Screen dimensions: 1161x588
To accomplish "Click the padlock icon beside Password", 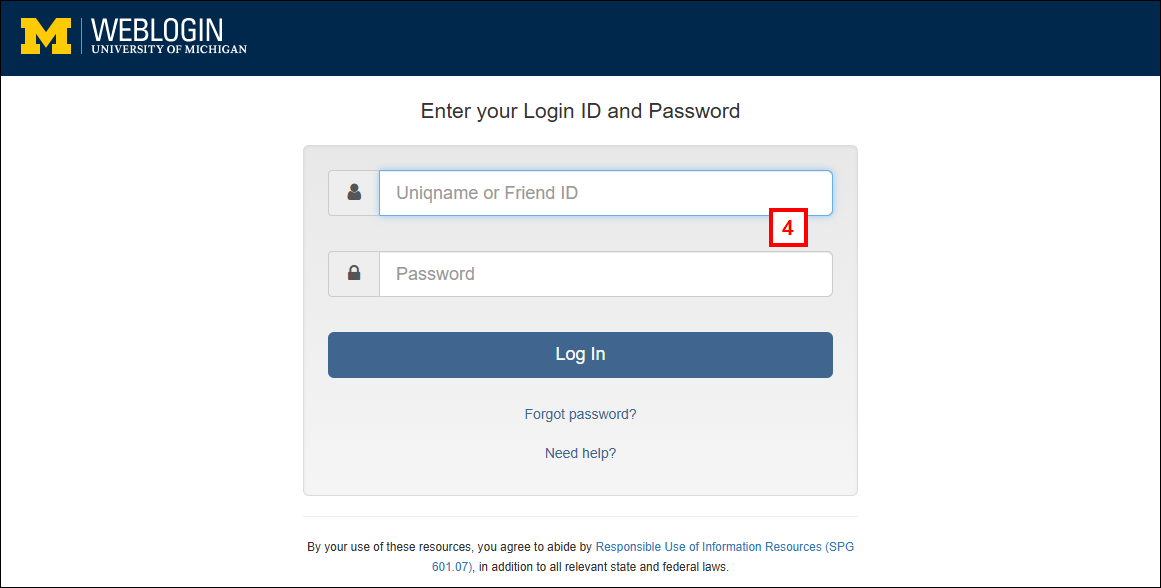I will pyautogui.click(x=354, y=274).
